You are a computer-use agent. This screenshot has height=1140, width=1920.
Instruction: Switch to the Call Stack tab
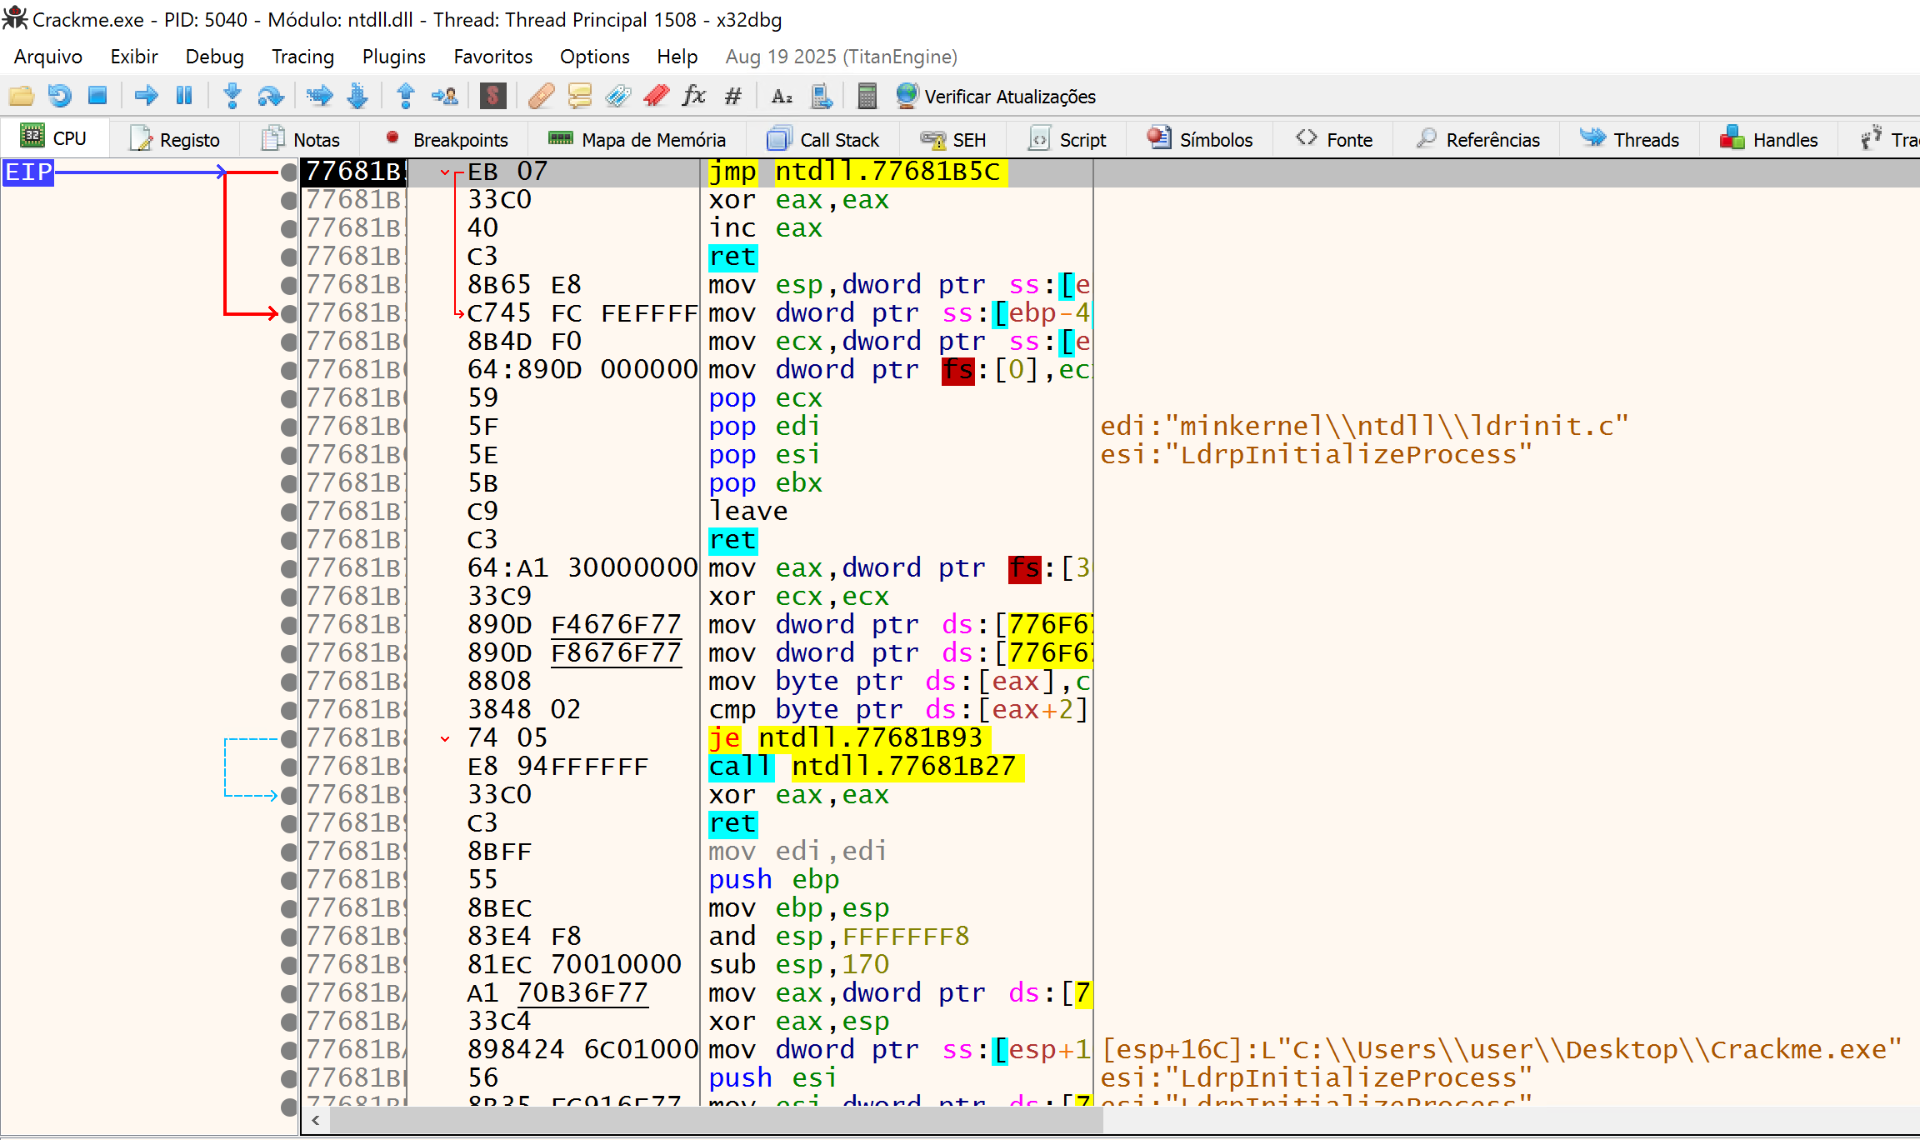[x=823, y=139]
